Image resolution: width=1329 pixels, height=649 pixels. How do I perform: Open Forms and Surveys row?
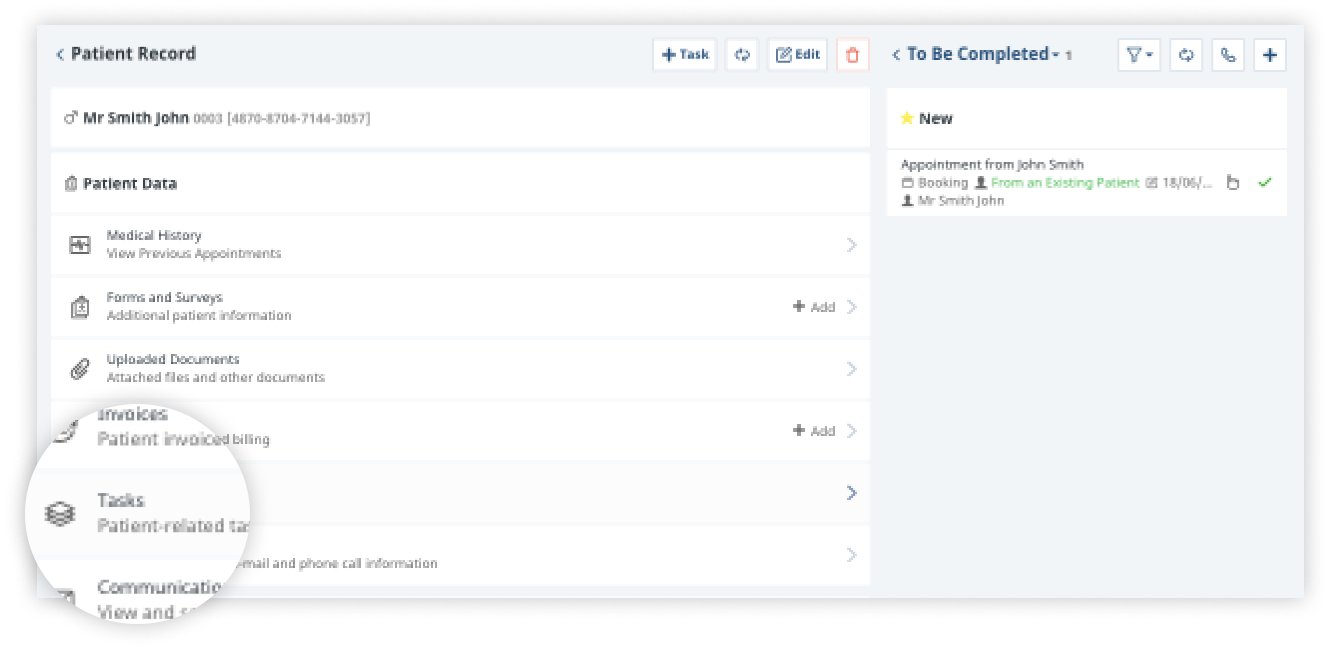point(460,307)
